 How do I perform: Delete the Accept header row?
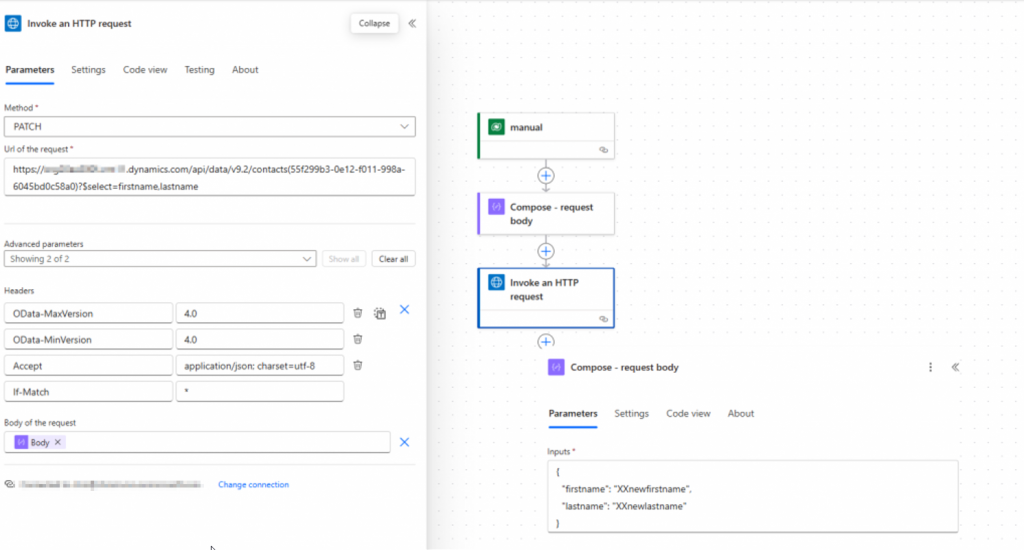point(357,366)
